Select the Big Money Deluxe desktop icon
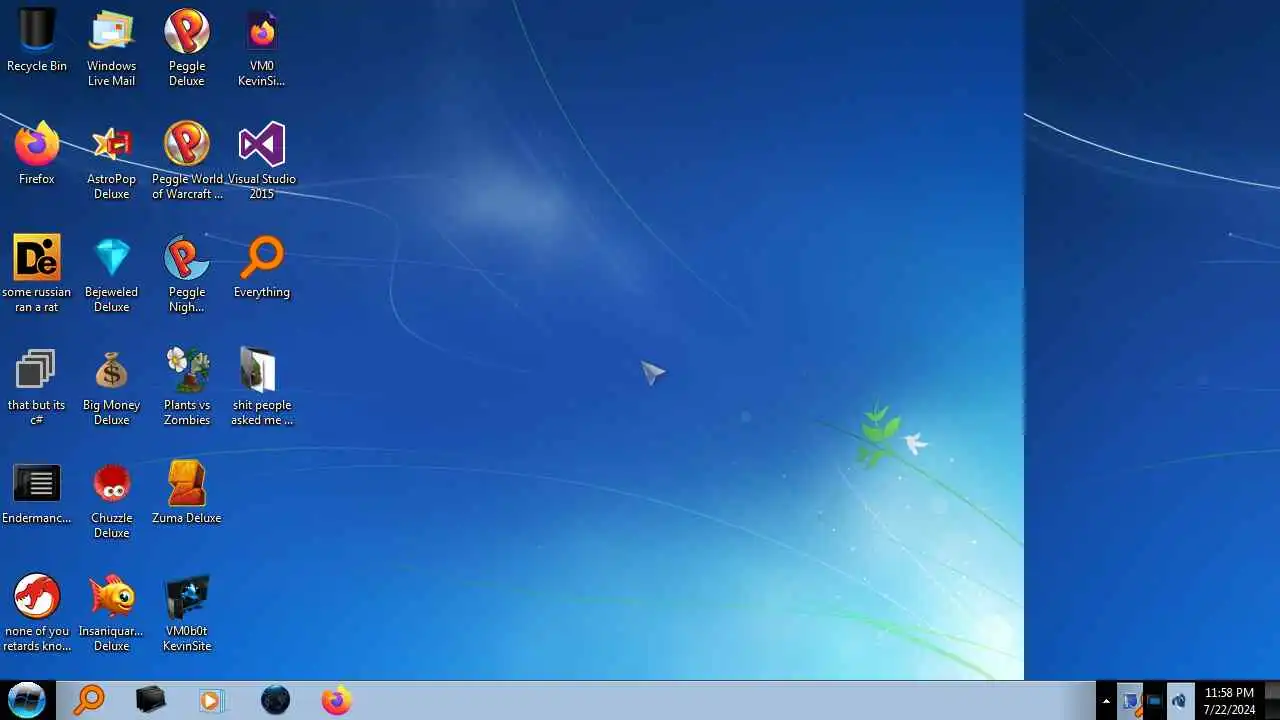The image size is (1280, 720). (111, 387)
